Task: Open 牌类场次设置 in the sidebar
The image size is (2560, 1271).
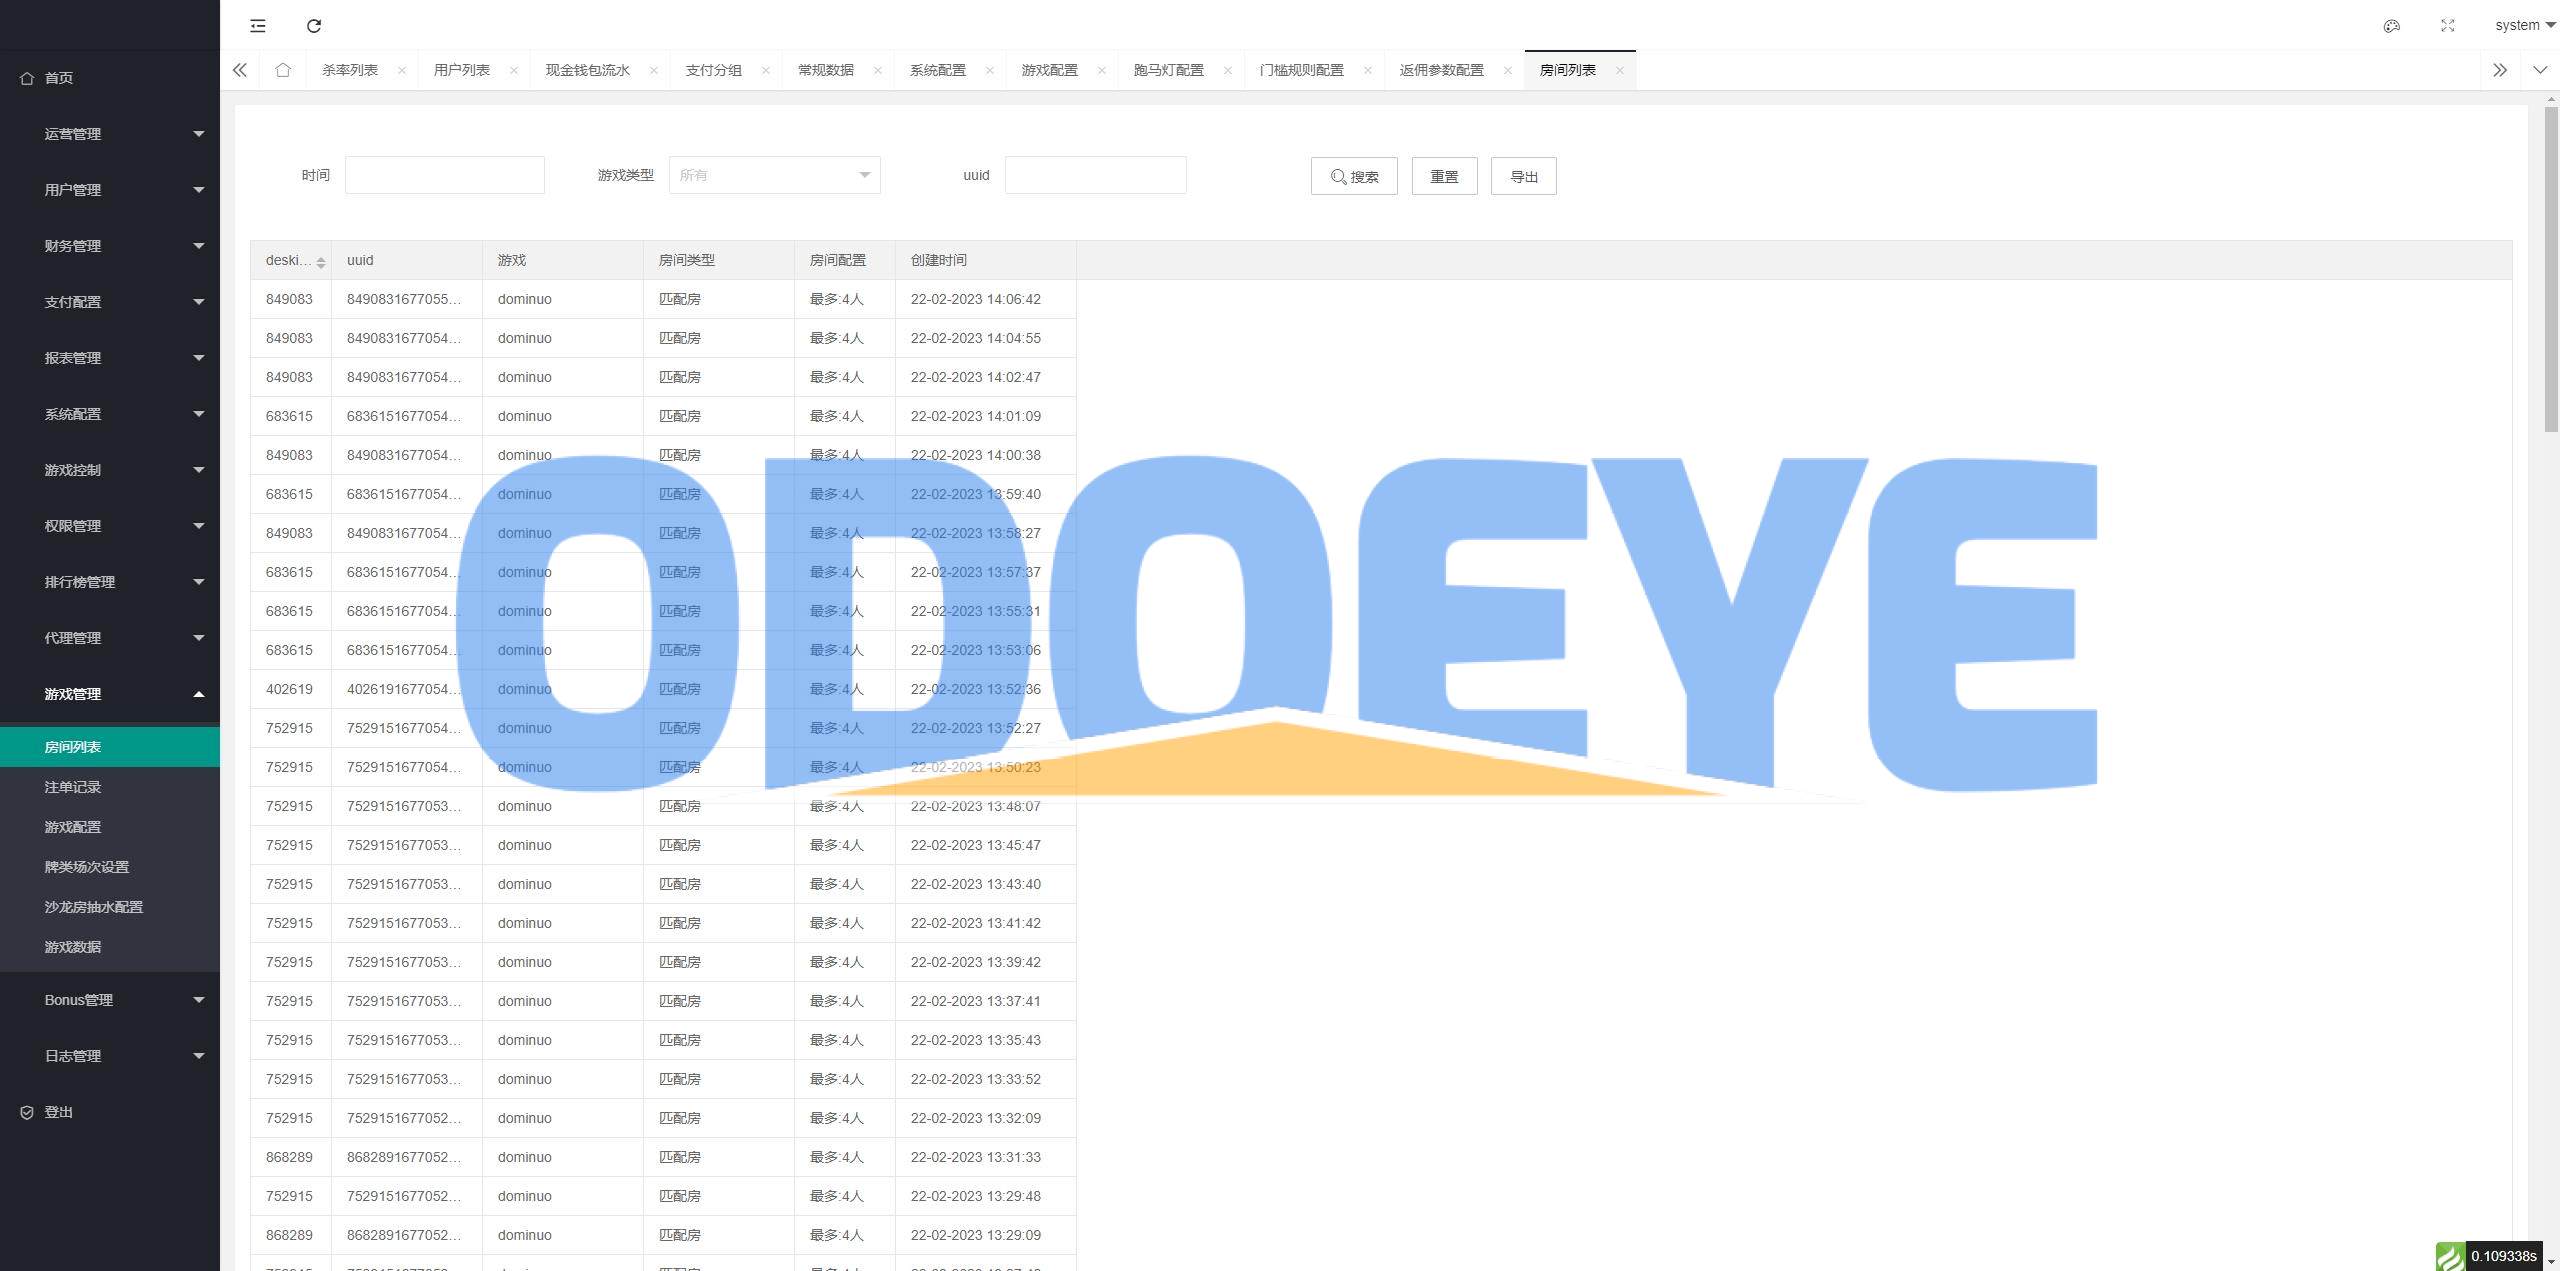Action: tap(110, 867)
